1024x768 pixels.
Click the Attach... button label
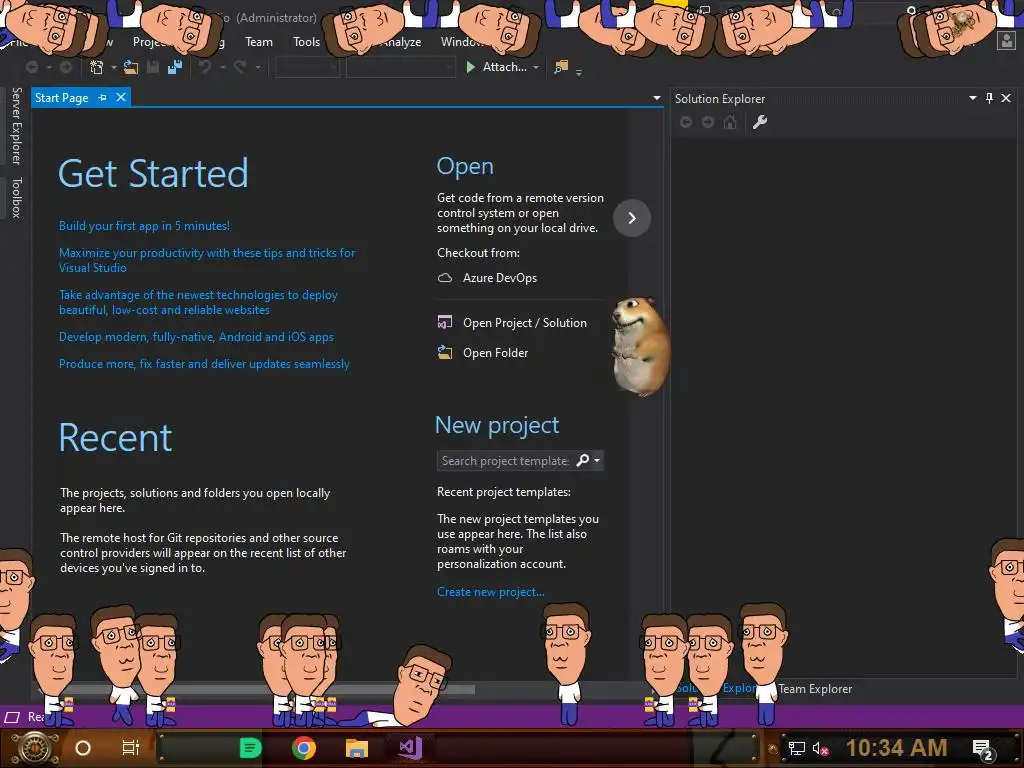(504, 67)
